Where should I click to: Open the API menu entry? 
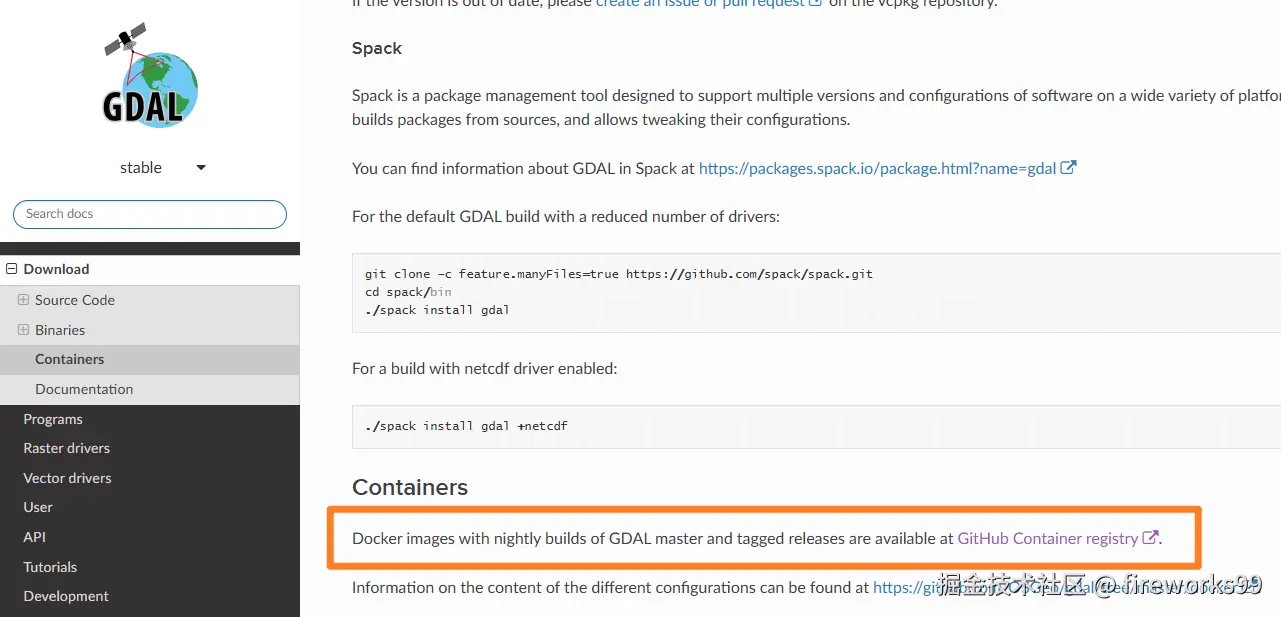[x=35, y=537]
